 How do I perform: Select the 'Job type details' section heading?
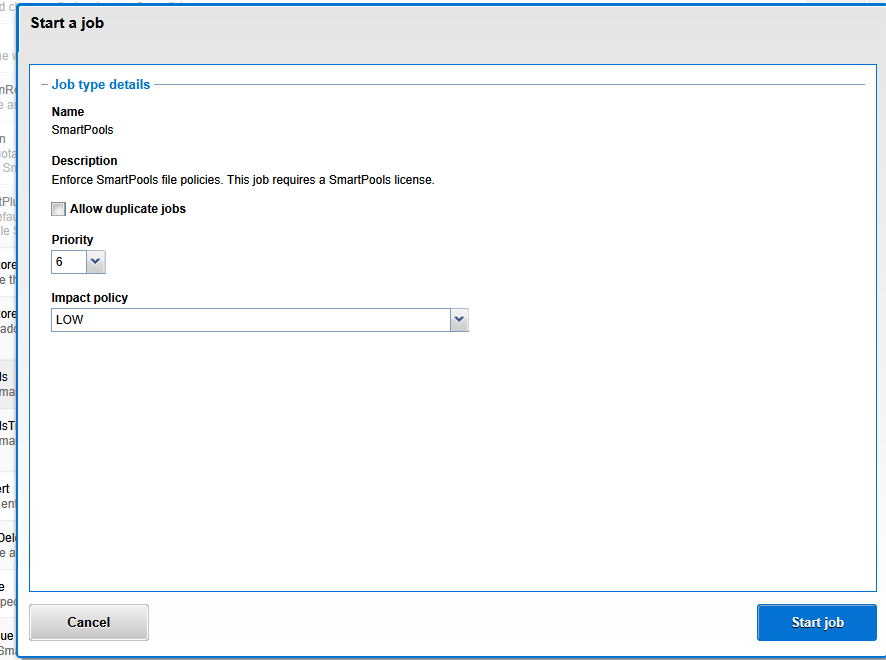click(x=101, y=85)
